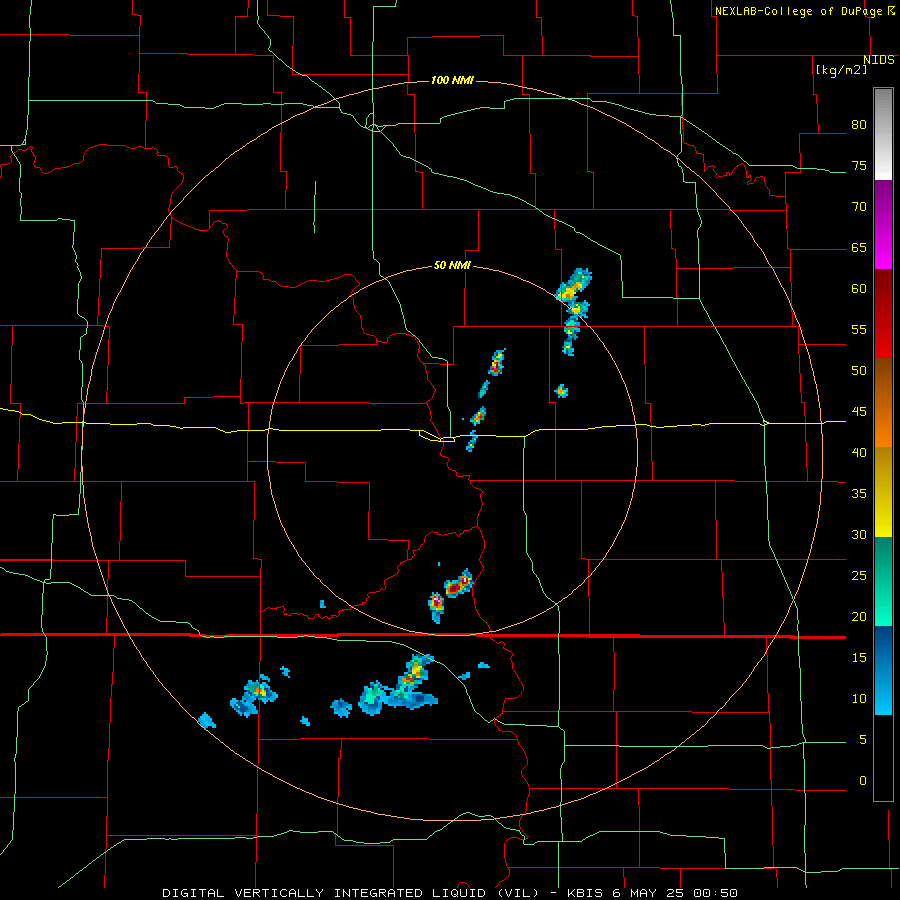
Task: Click the 65 value on the VIL scale
Action: (859, 247)
